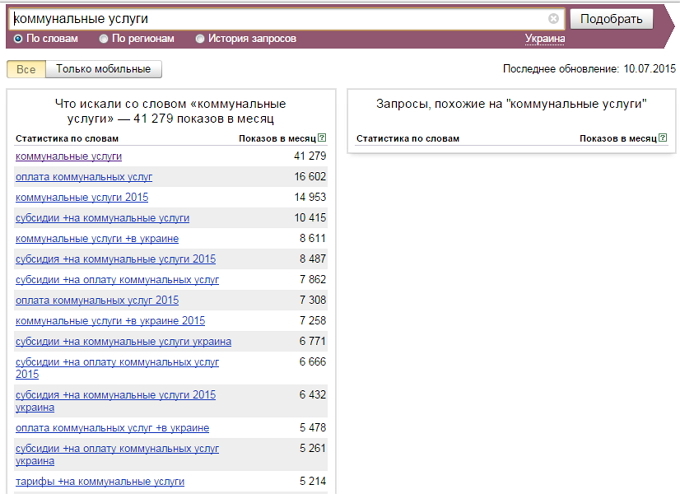The image size is (680, 494).
Task: Clear the search field with the X icon
Action: (x=554, y=19)
